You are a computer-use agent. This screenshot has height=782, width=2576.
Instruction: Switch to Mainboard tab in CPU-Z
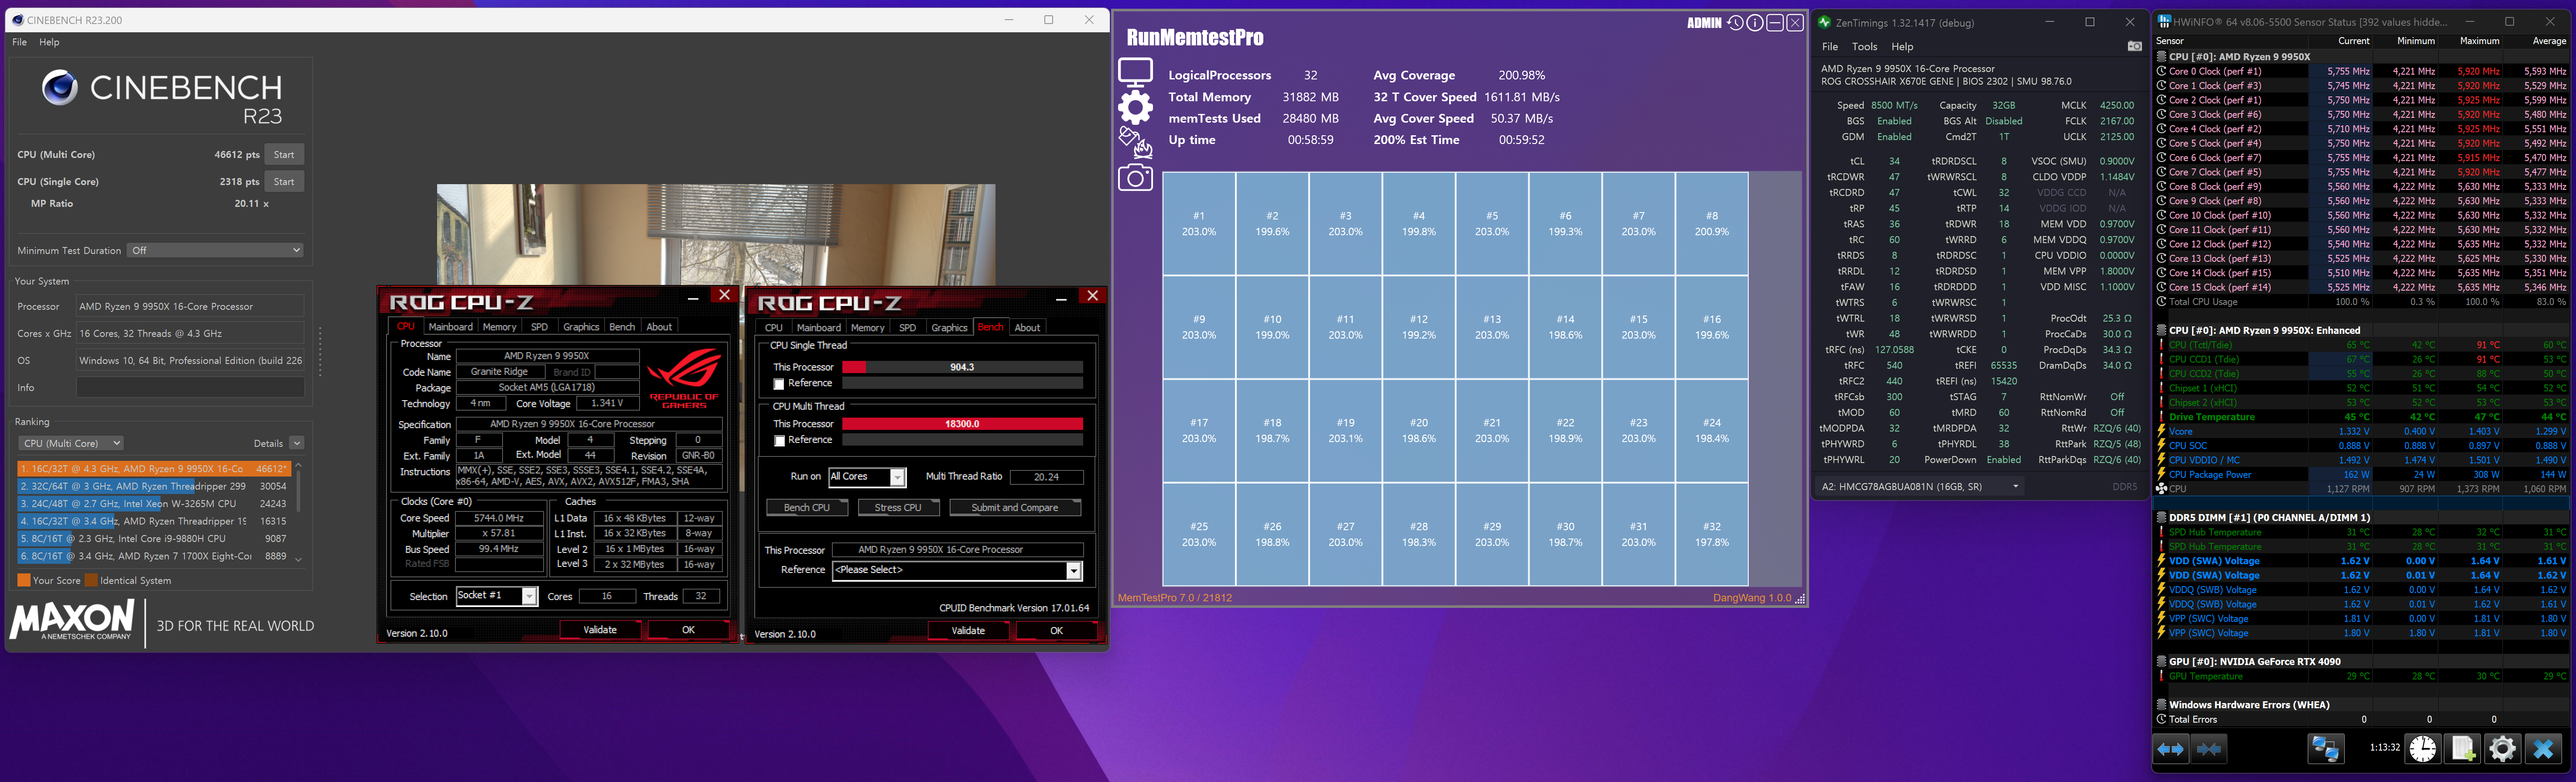(450, 327)
